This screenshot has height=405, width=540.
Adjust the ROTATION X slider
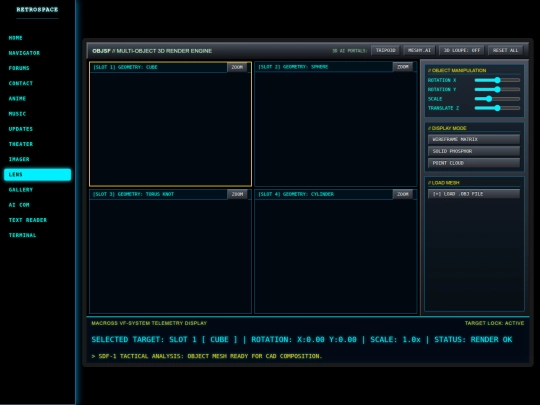point(497,80)
